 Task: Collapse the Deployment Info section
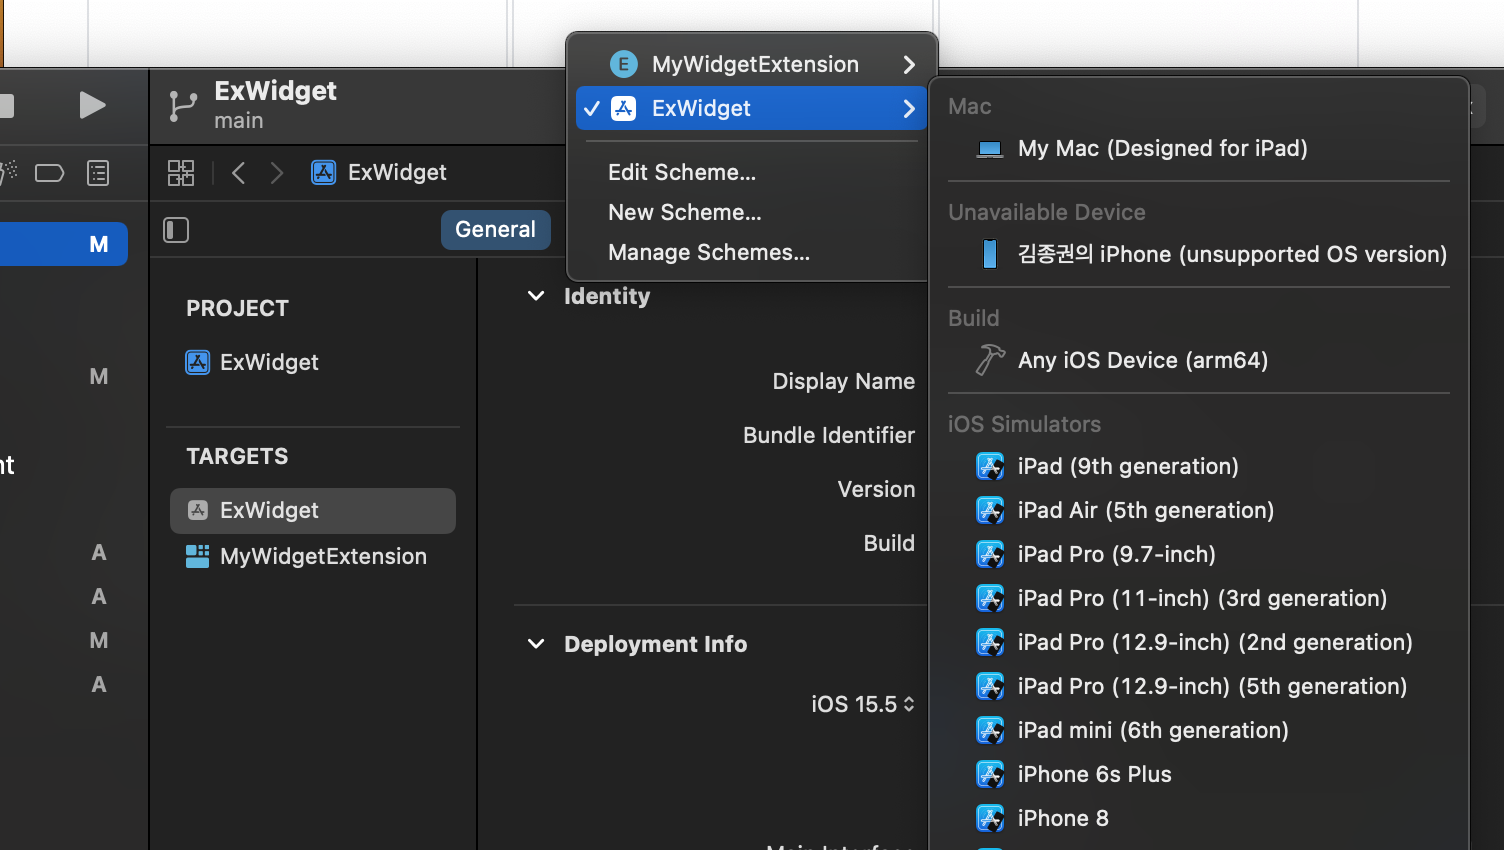point(536,644)
